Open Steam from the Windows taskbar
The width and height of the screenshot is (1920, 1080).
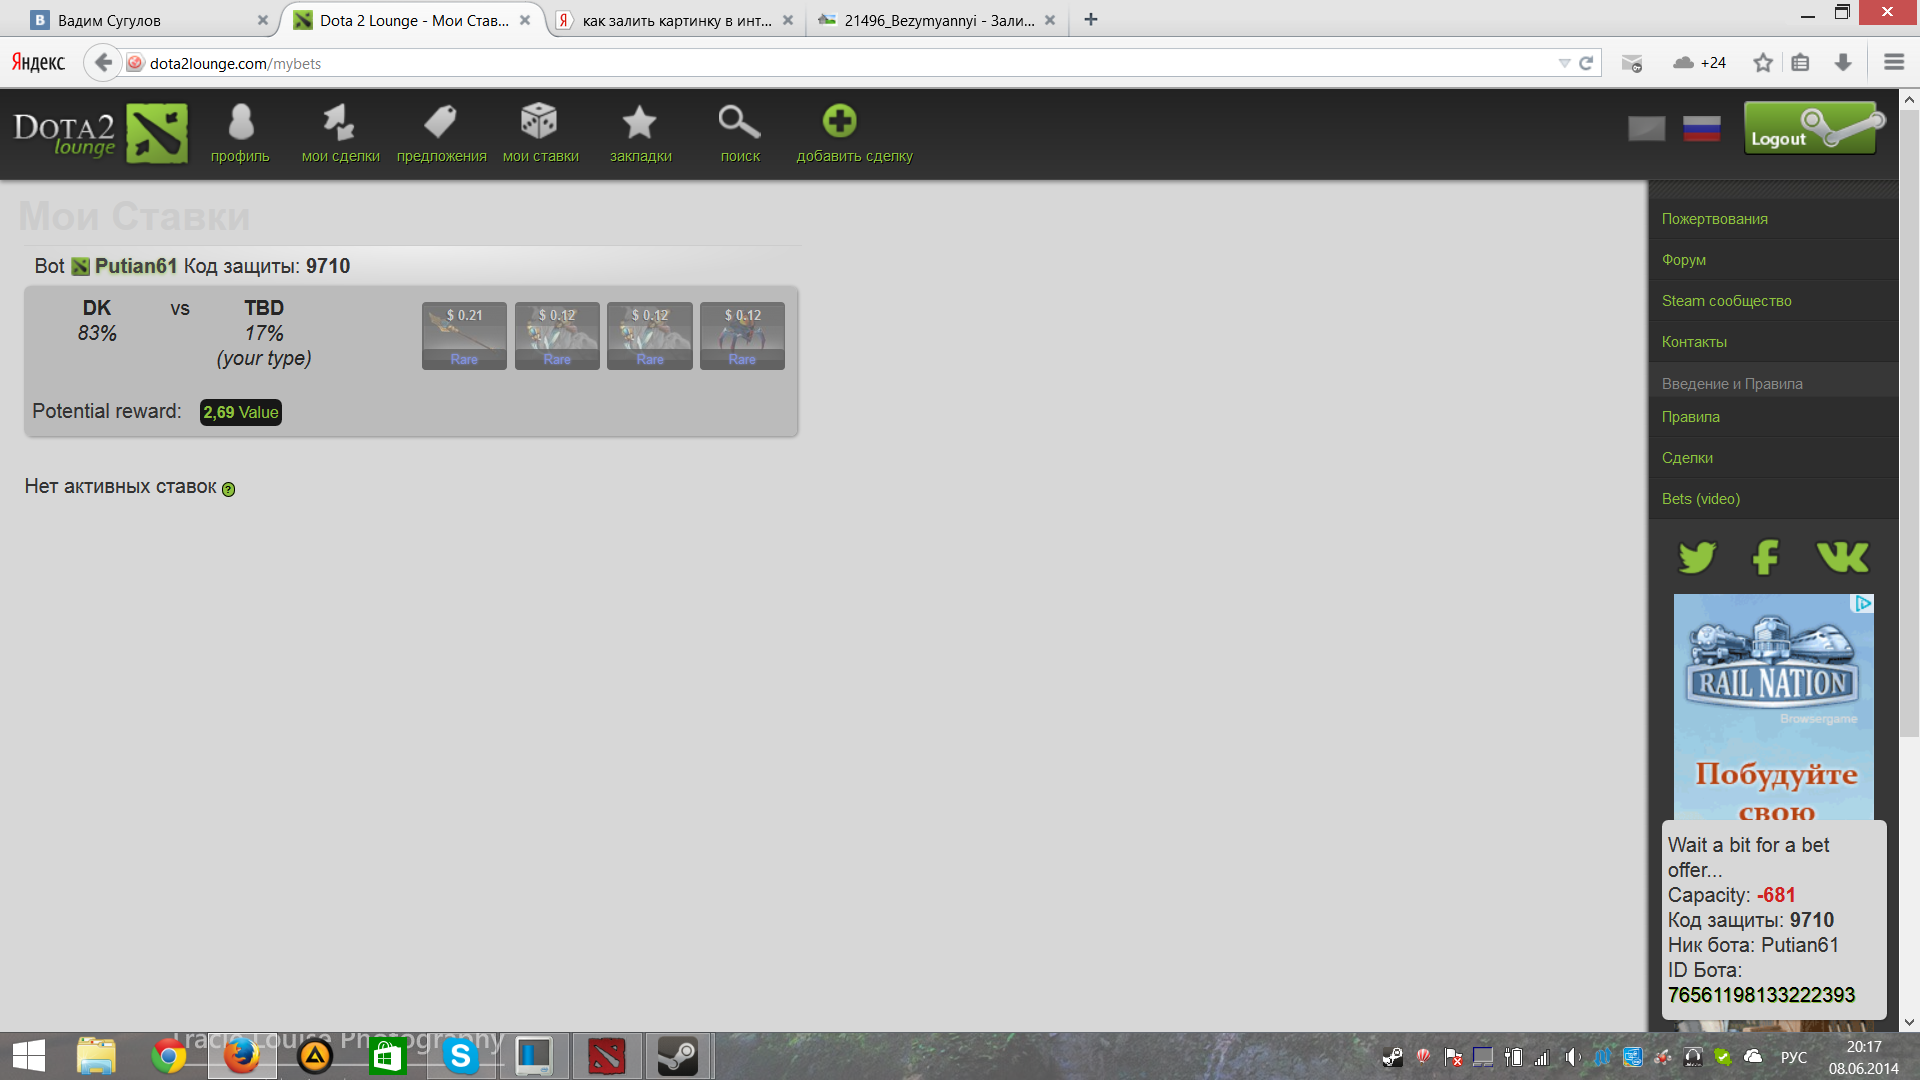coord(677,1056)
